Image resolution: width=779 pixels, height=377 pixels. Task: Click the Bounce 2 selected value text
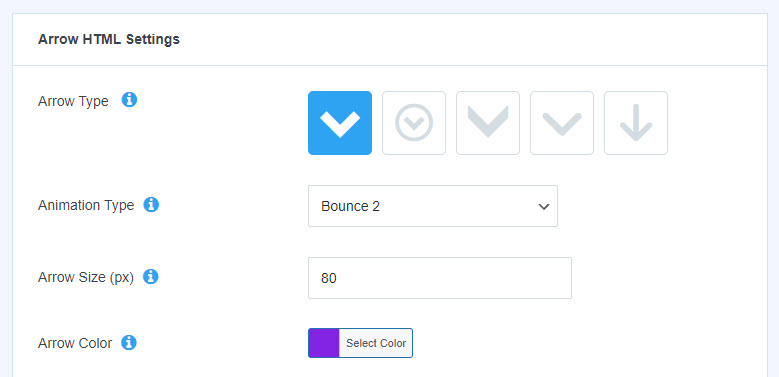click(350, 207)
